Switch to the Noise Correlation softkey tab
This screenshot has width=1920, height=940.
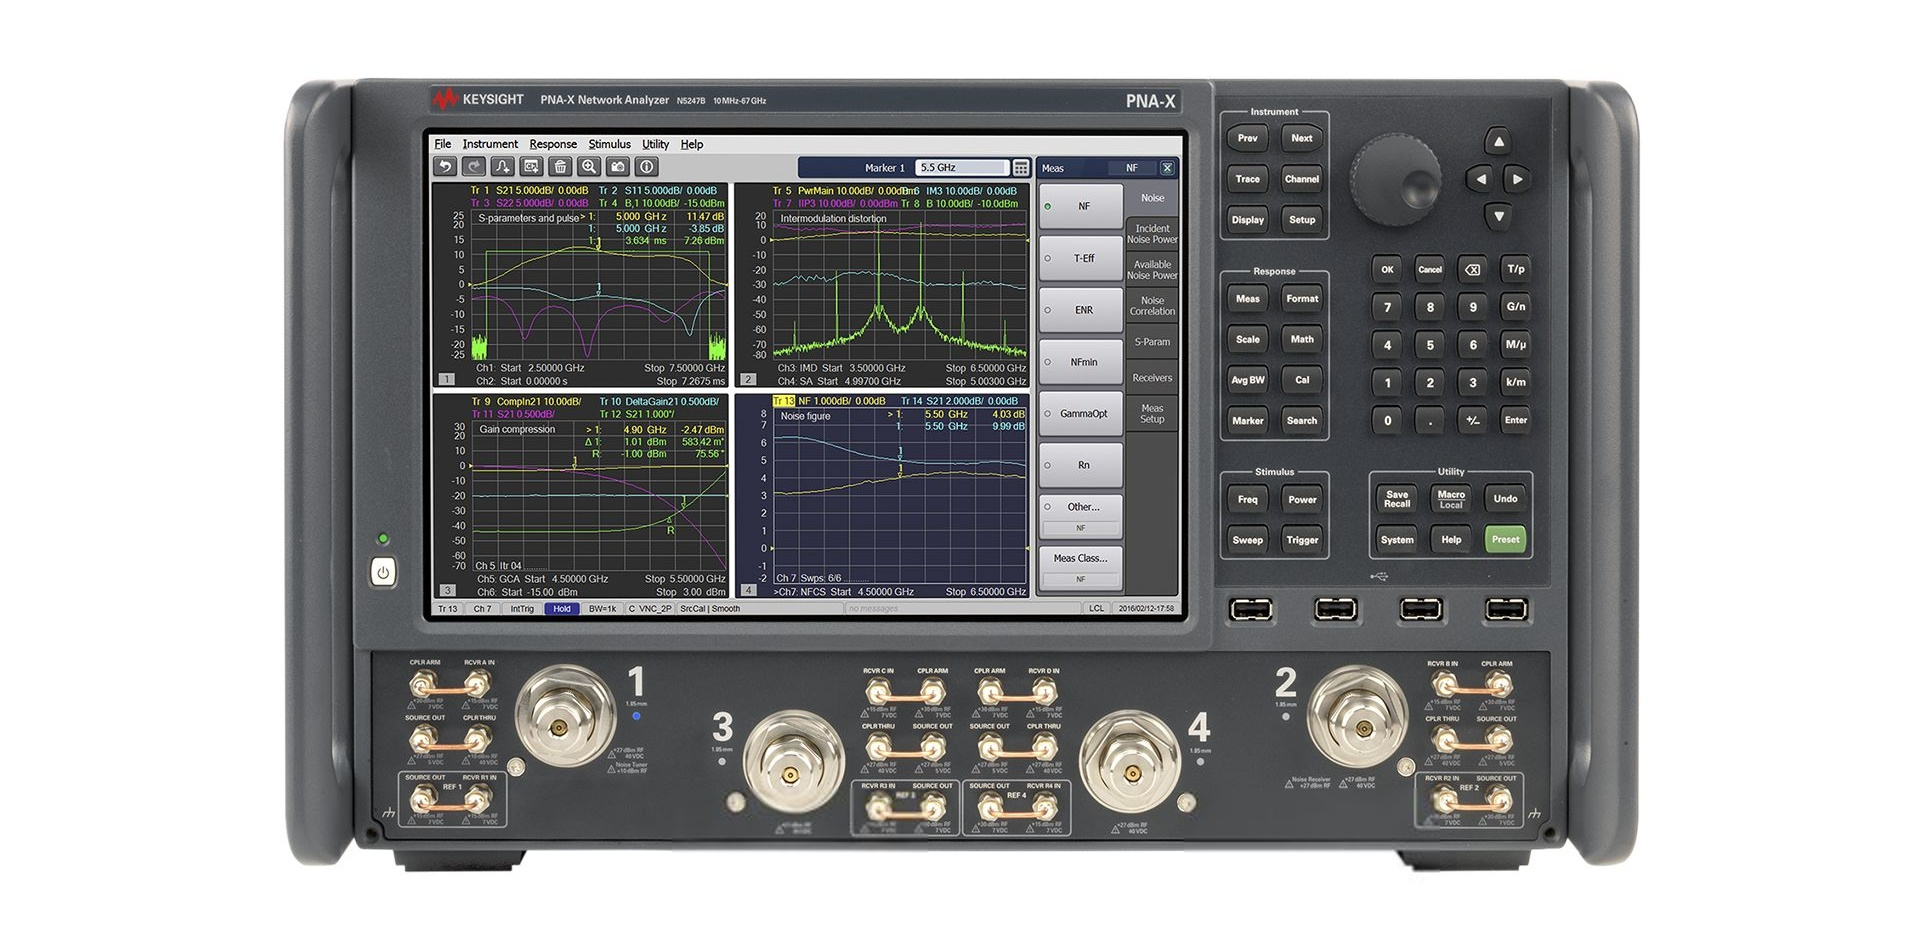[x=1152, y=306]
